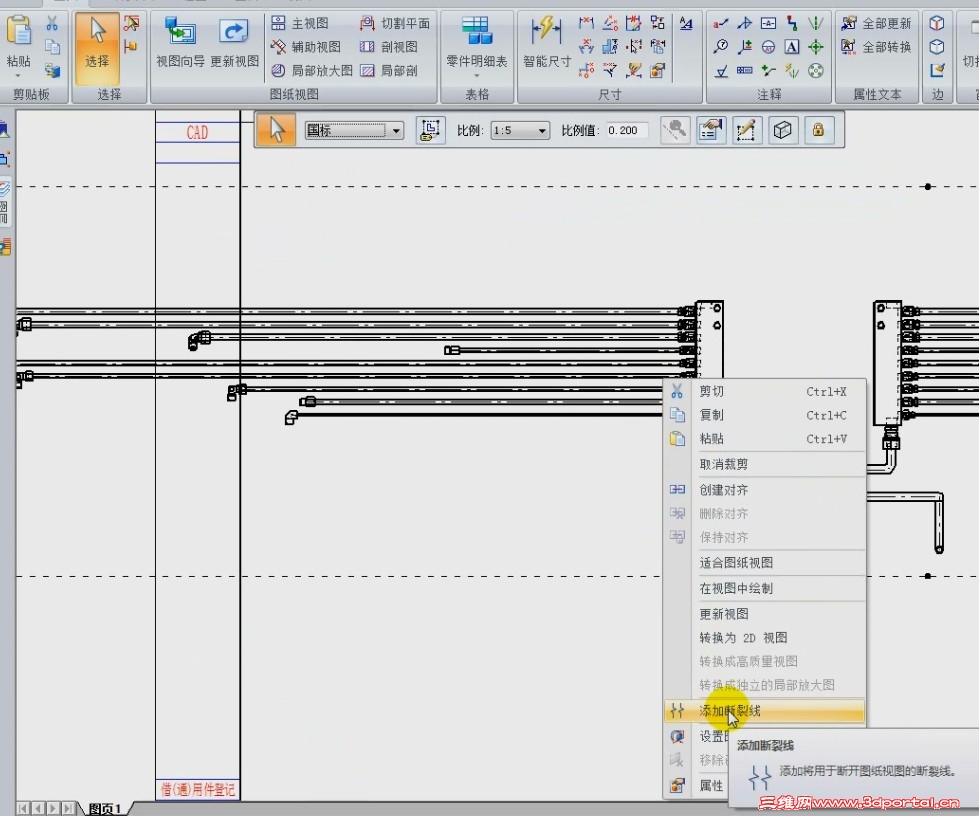Click the pencil draw-in-view icon on command bar
The image size is (979, 816).
[747, 130]
